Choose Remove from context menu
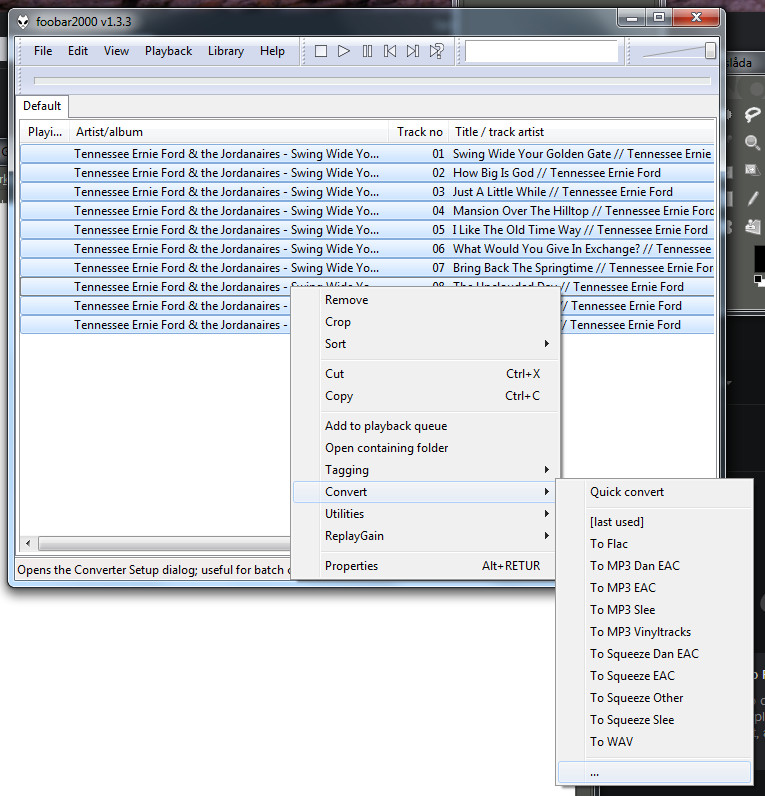 tap(426, 300)
